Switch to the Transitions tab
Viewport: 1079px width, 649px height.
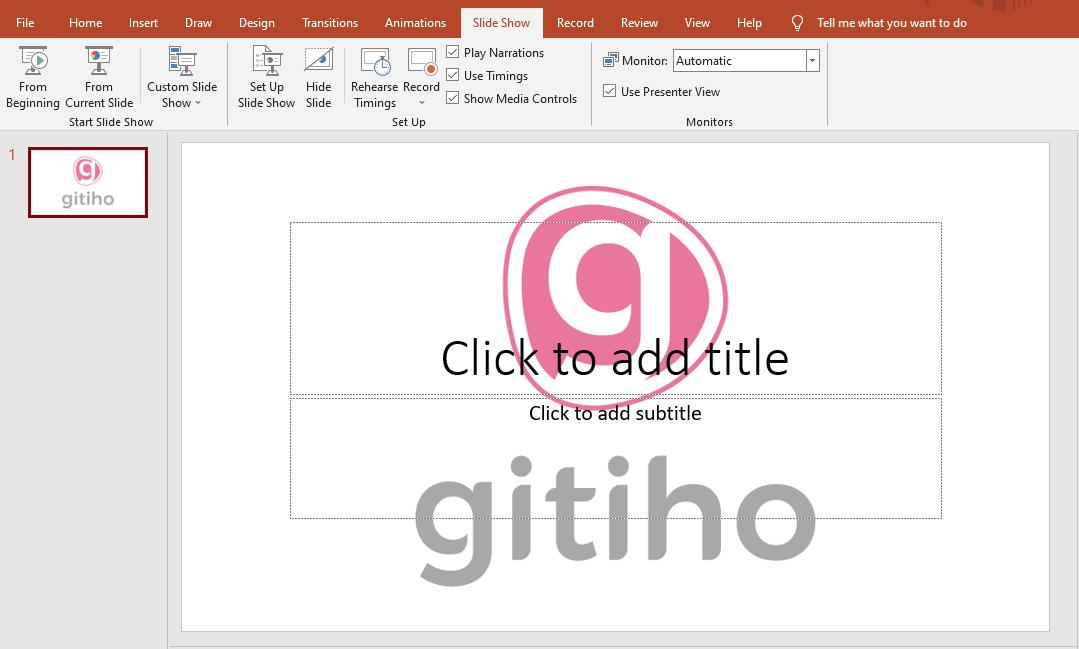click(330, 21)
